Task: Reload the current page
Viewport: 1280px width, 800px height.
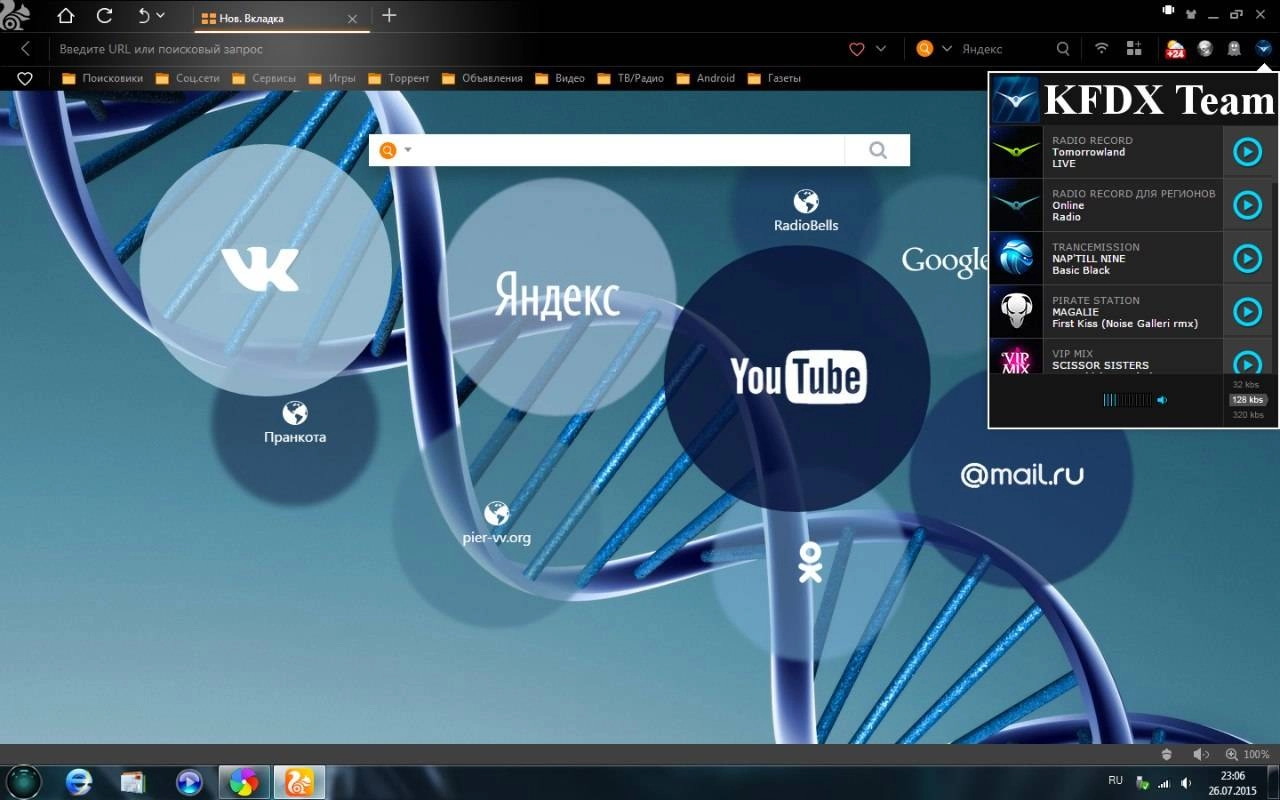Action: (x=104, y=16)
